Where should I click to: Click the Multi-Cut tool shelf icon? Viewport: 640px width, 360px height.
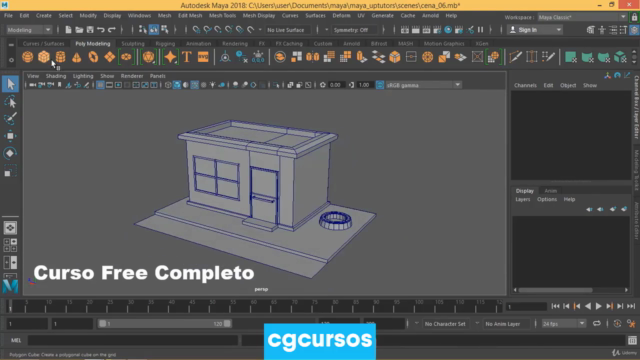click(515, 57)
